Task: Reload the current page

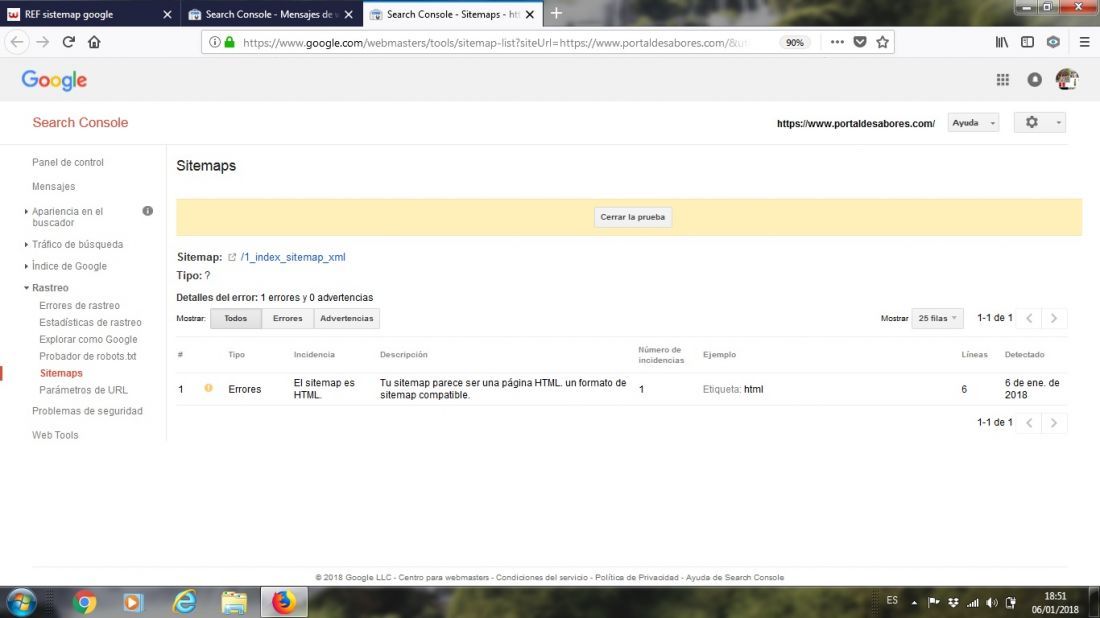Action: [69, 42]
